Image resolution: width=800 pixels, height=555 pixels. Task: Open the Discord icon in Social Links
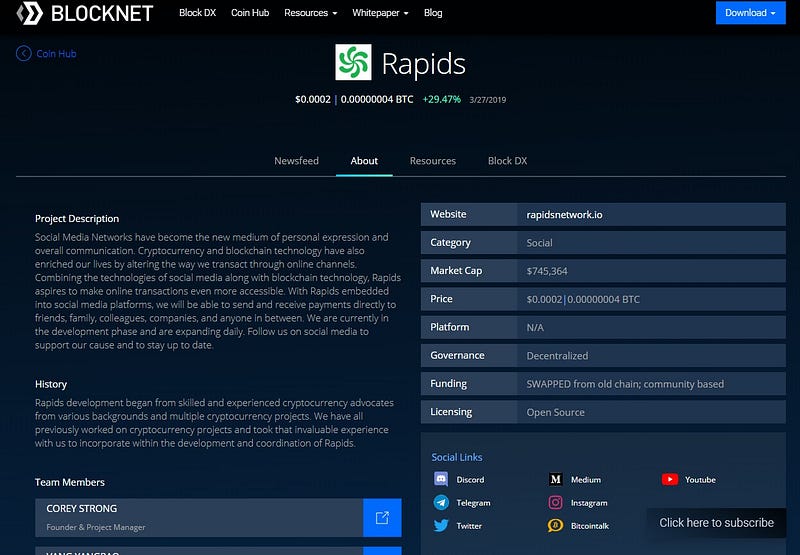(441, 479)
